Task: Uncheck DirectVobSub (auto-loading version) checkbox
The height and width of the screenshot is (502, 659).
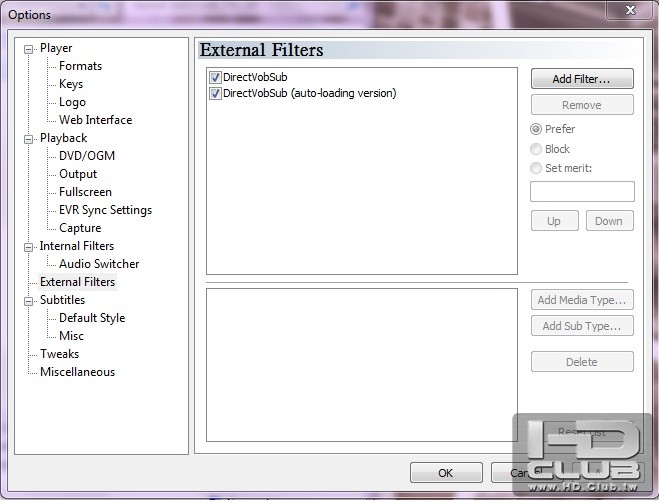Action: click(215, 93)
